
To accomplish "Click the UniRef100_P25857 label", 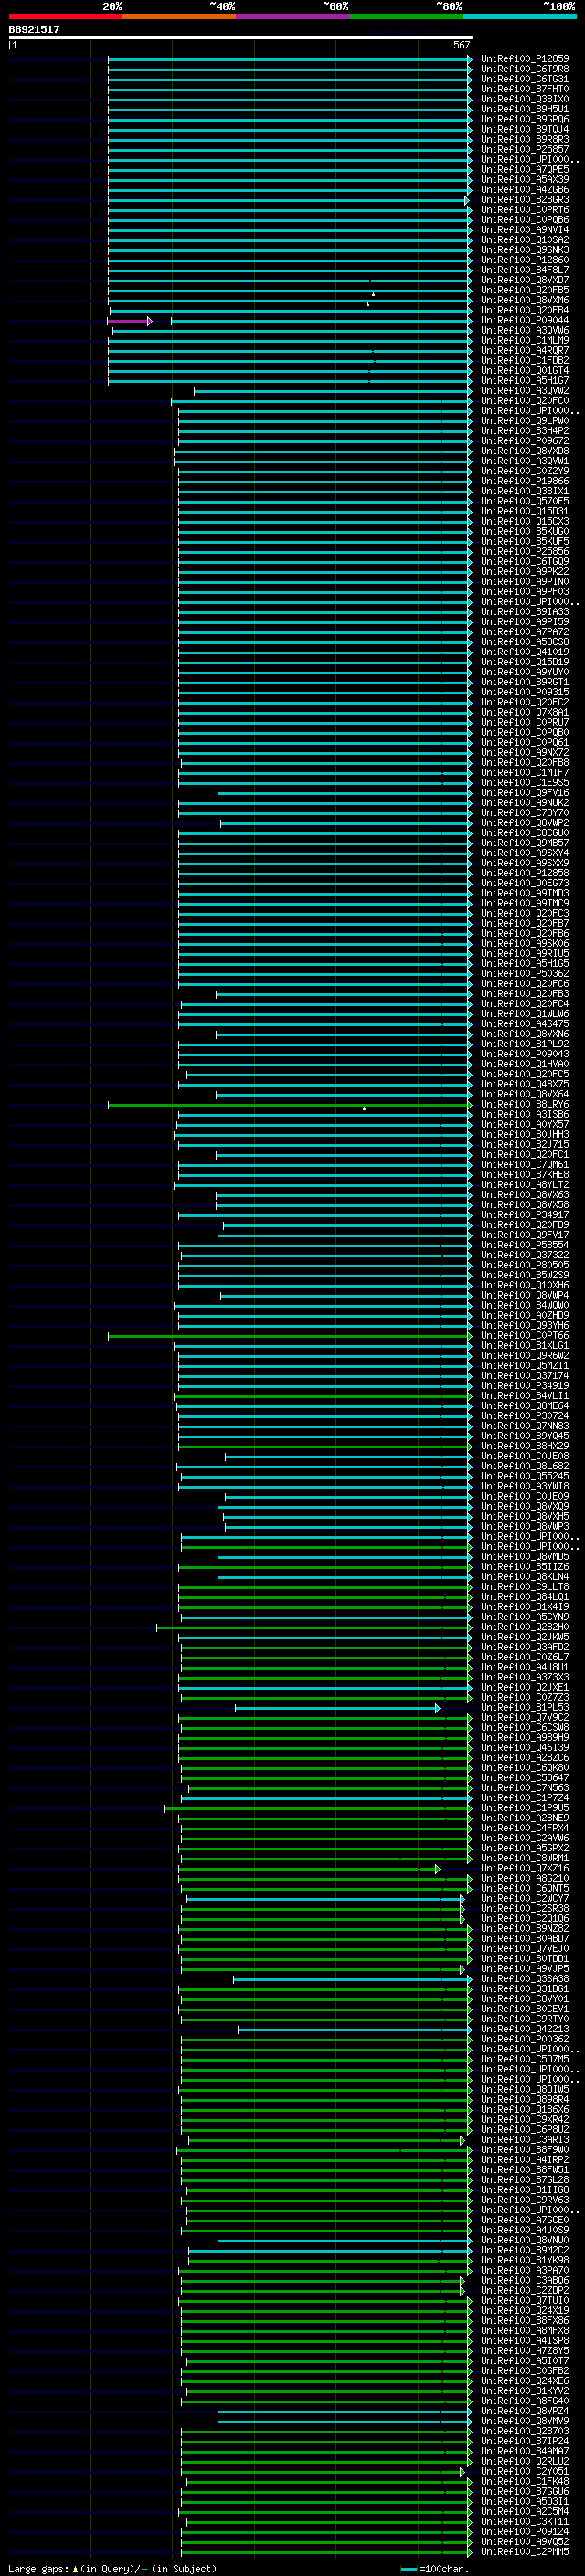I will click(524, 149).
